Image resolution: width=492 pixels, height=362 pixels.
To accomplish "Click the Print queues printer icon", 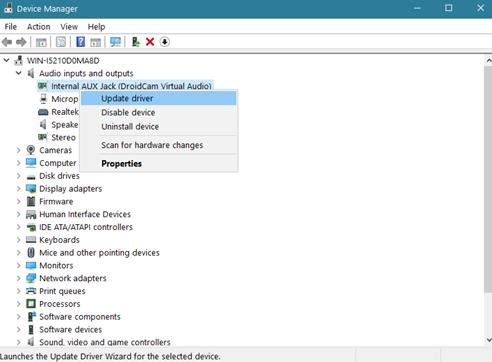I will (x=31, y=291).
